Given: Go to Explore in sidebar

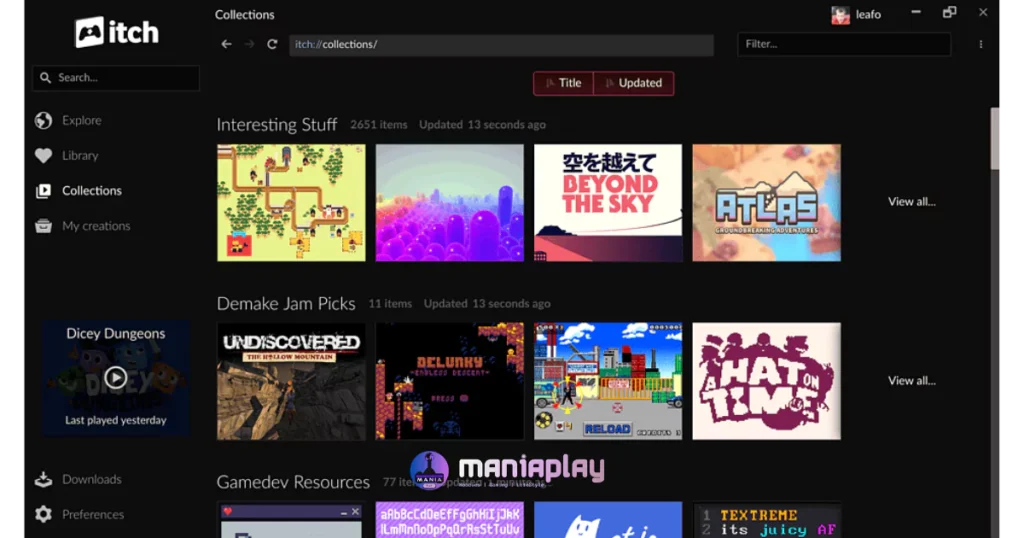Looking at the screenshot, I should (x=82, y=120).
